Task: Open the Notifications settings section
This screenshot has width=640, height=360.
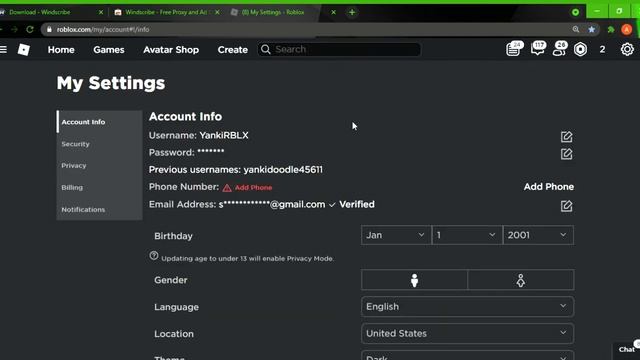Action: pyautogui.click(x=99, y=209)
